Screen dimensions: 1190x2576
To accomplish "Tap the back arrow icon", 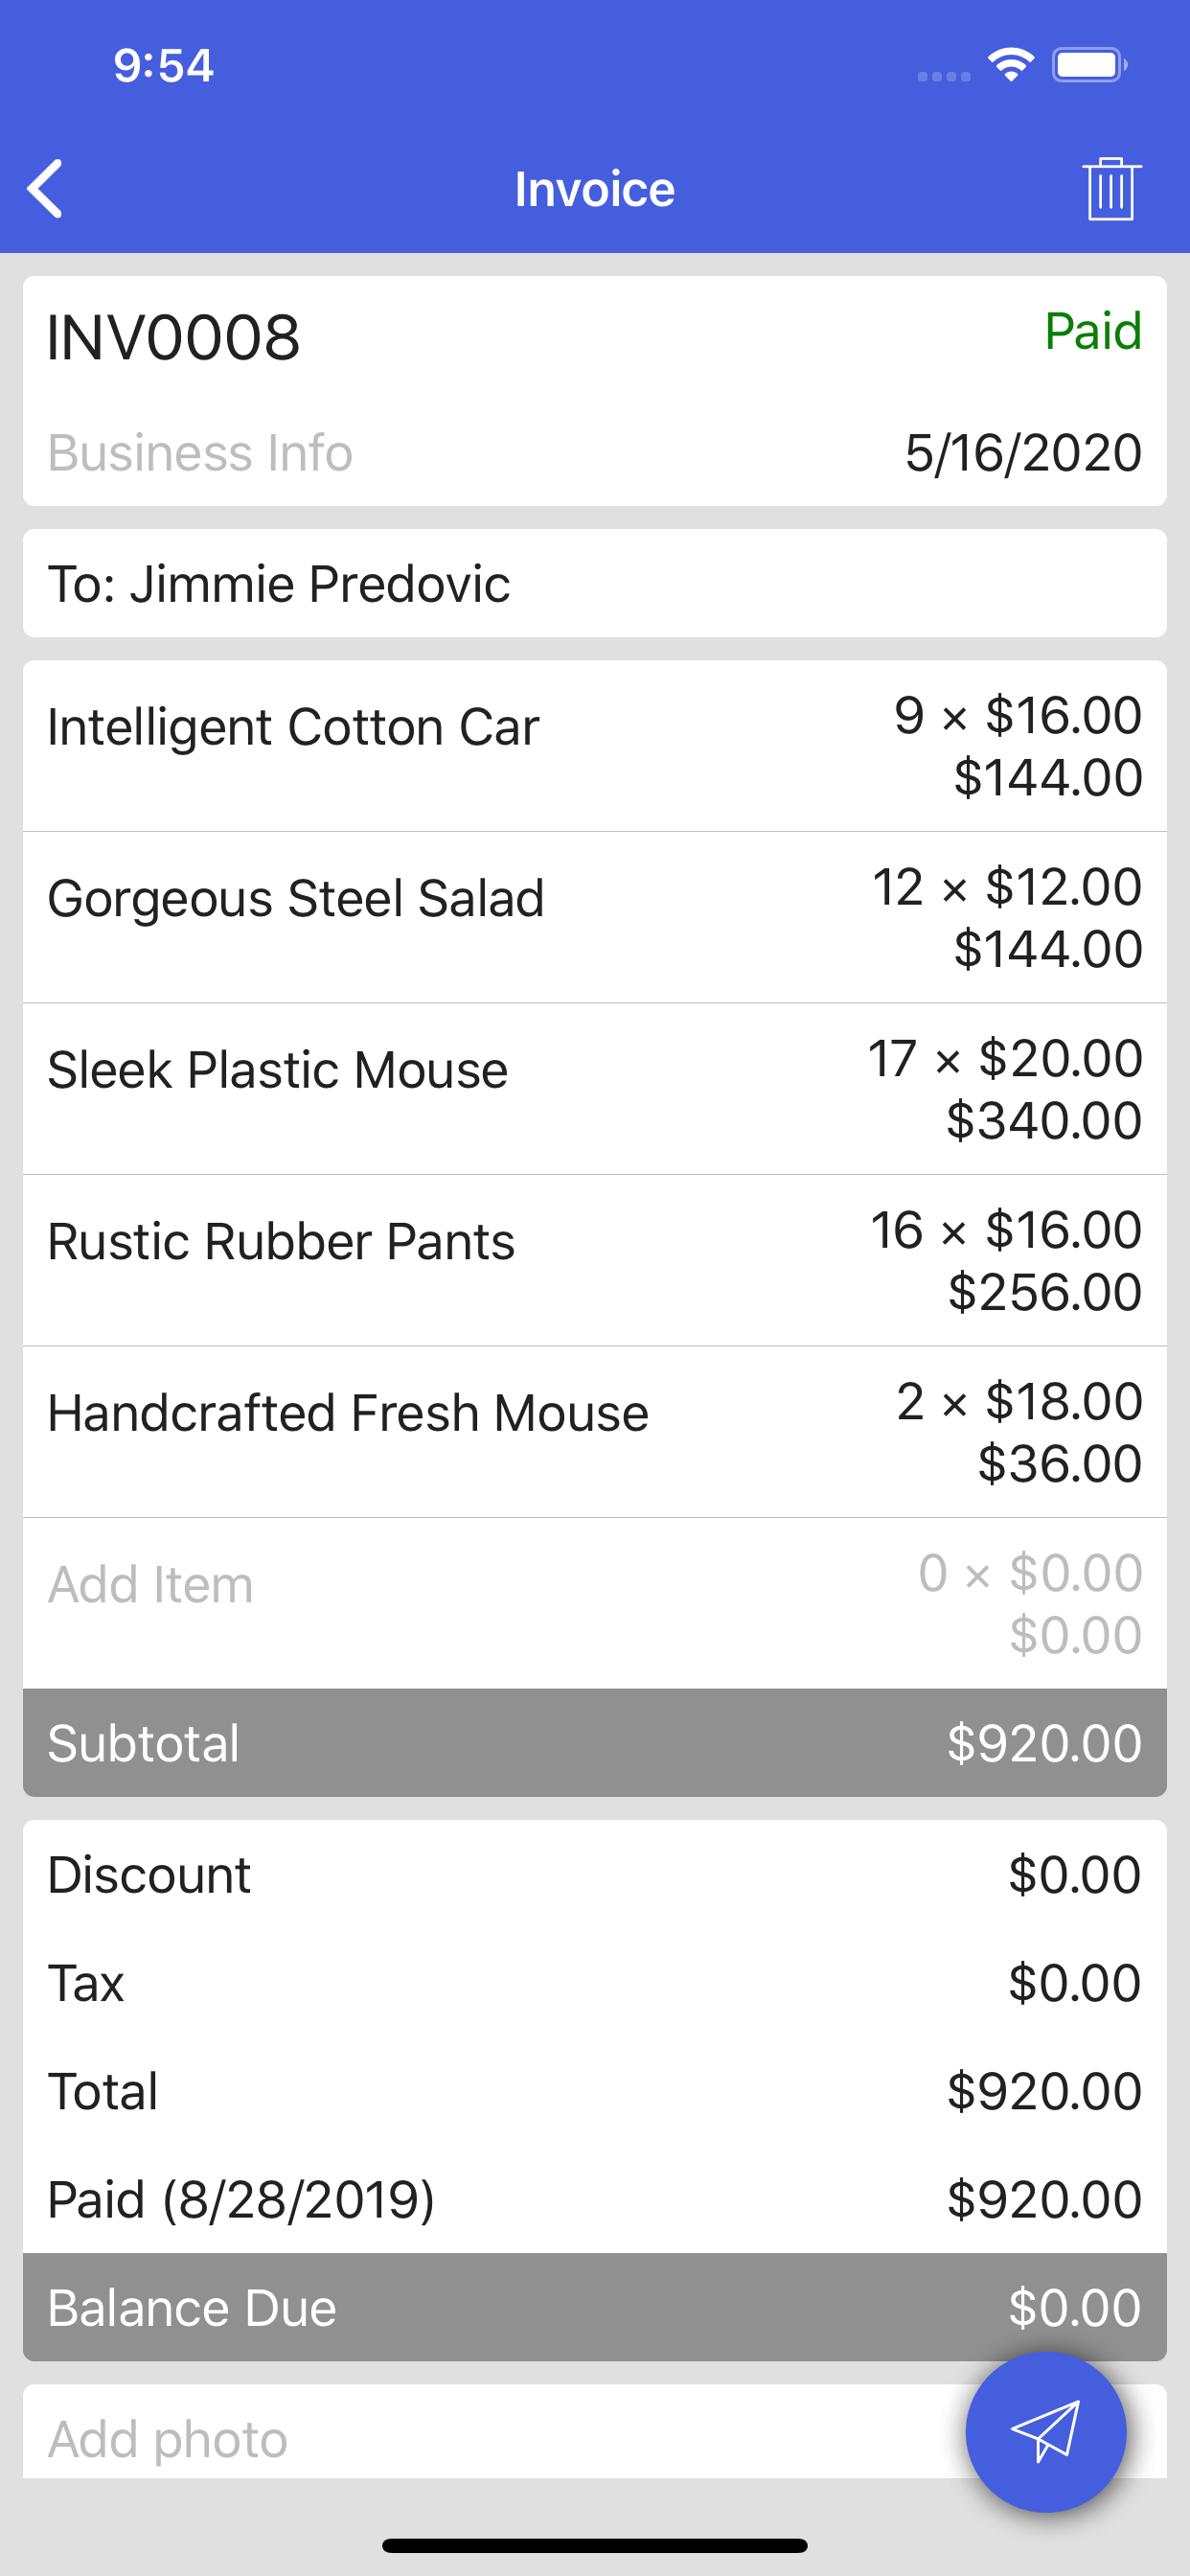I will coord(46,188).
